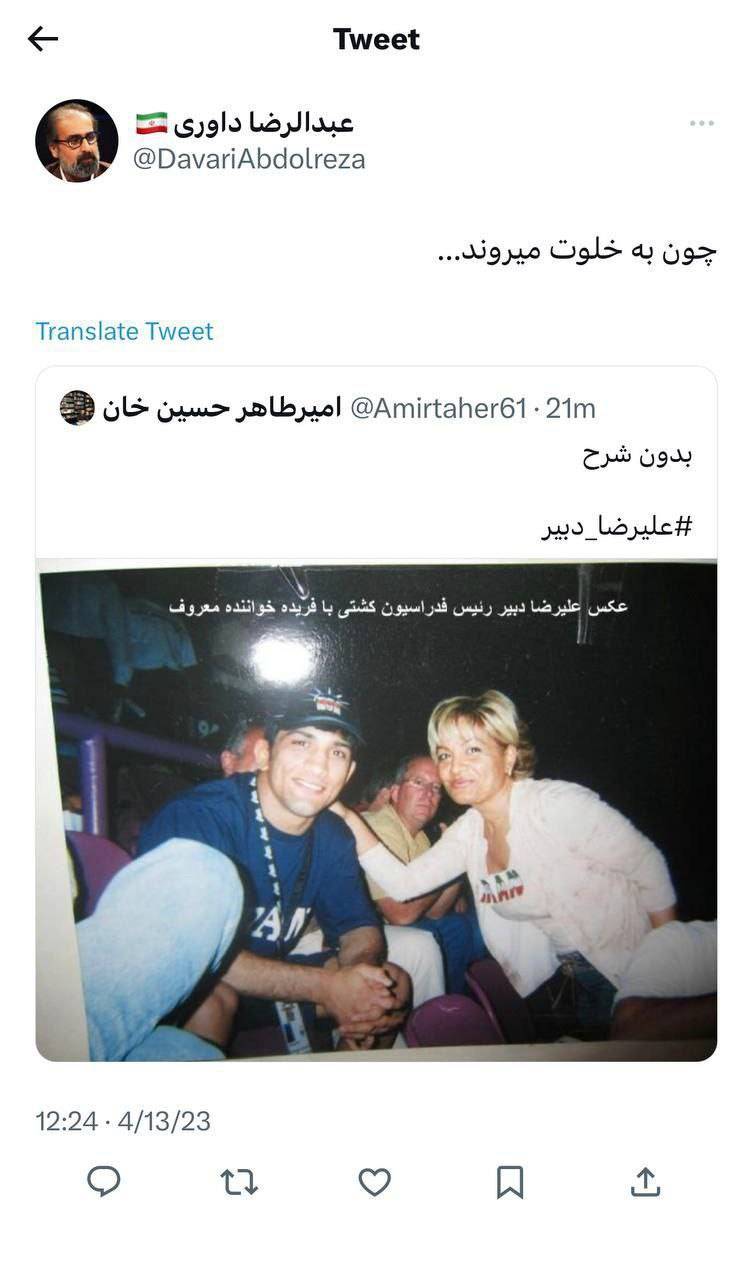Go back using the arrow icon
The image size is (753, 1280).
[43, 39]
